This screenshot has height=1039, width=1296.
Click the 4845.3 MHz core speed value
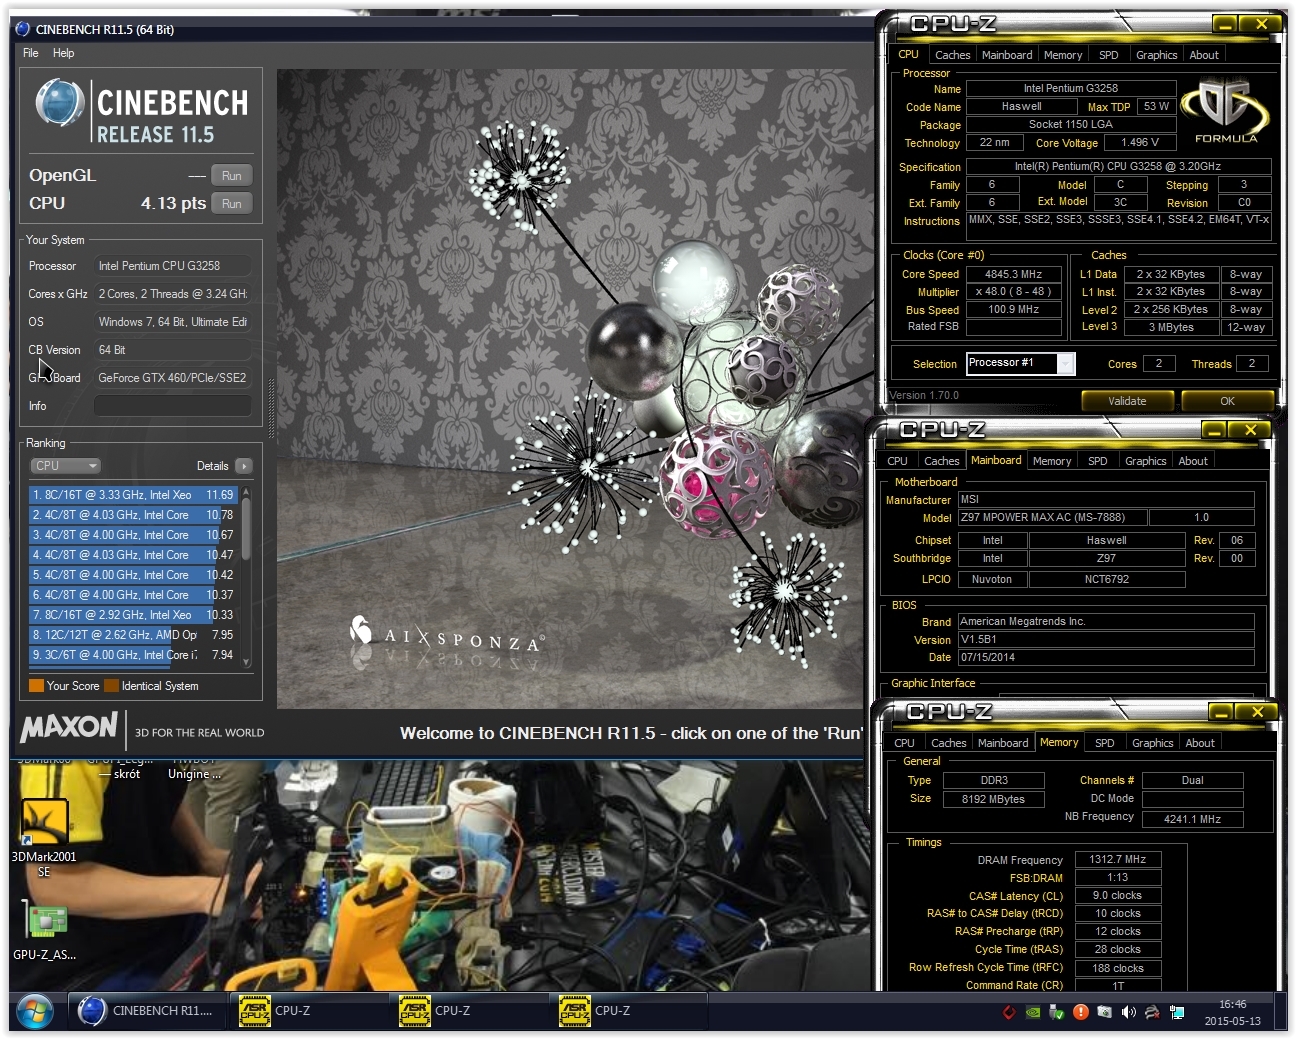1013,274
